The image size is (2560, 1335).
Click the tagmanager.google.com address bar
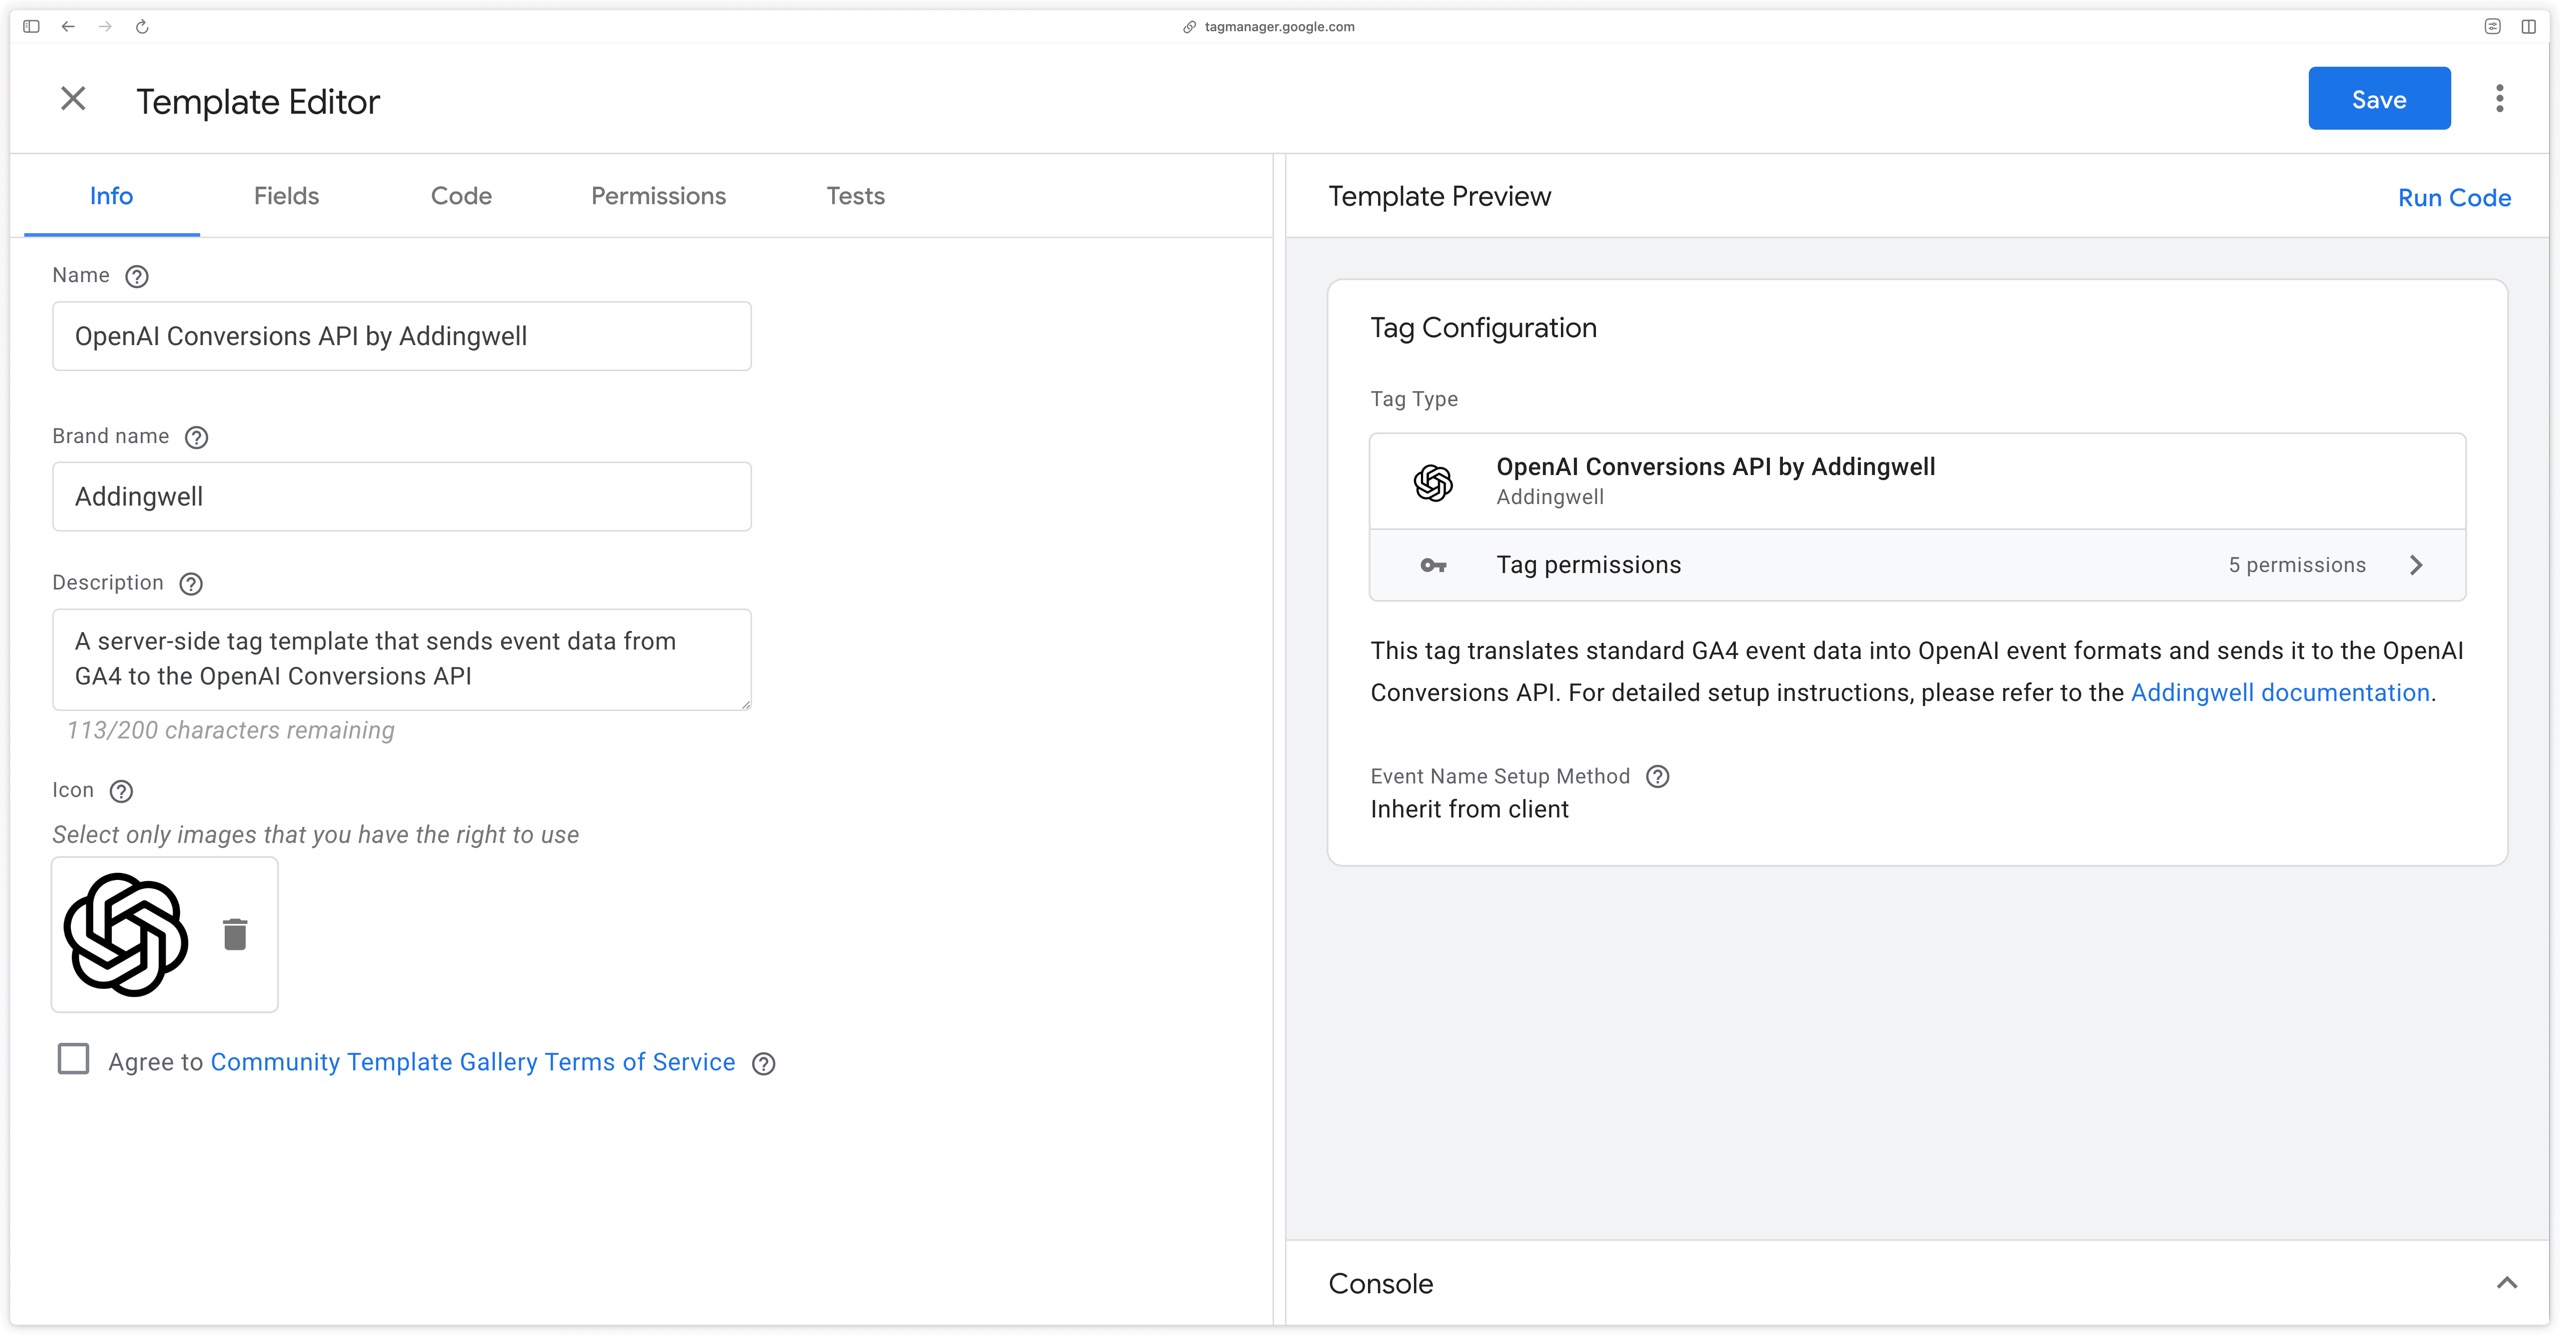click(1279, 27)
